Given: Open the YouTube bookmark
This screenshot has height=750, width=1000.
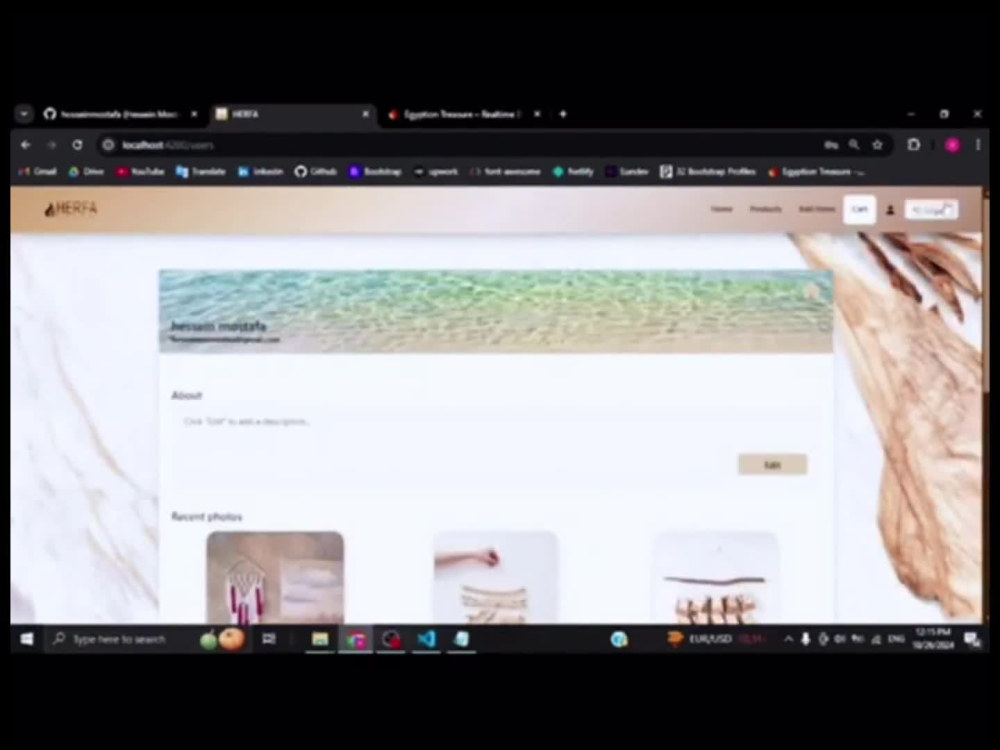Looking at the screenshot, I should pyautogui.click(x=140, y=172).
